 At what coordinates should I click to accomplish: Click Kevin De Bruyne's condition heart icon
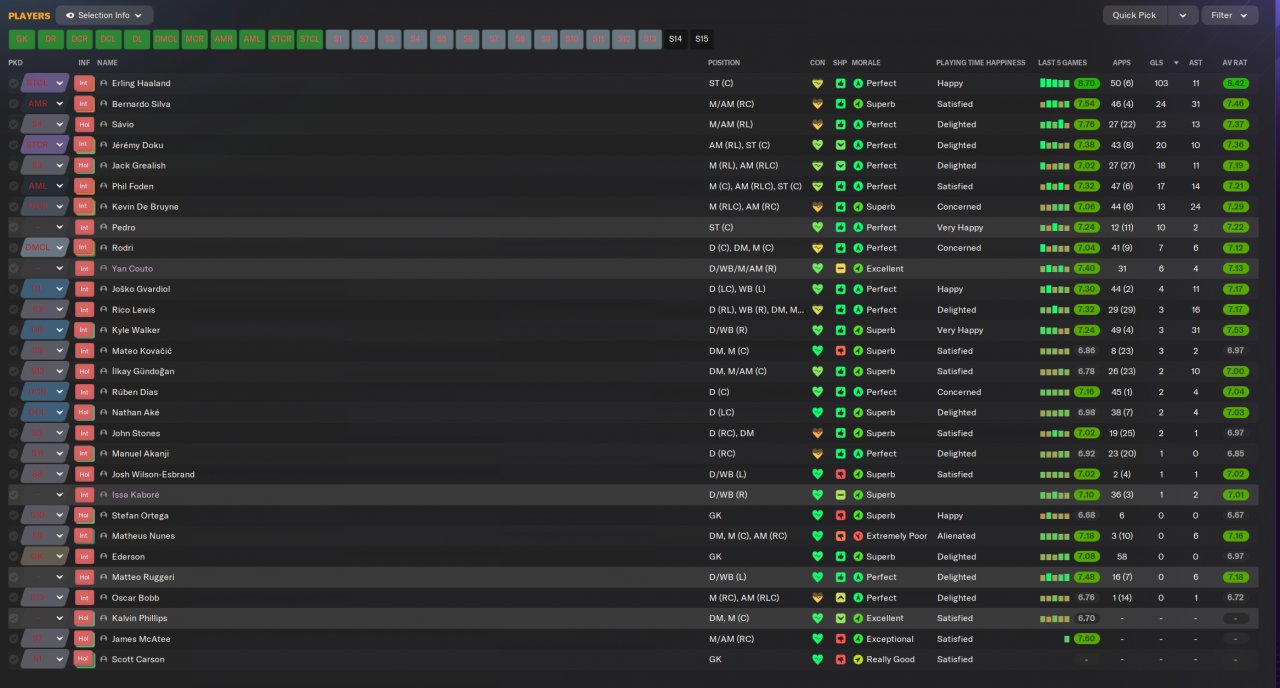click(817, 207)
